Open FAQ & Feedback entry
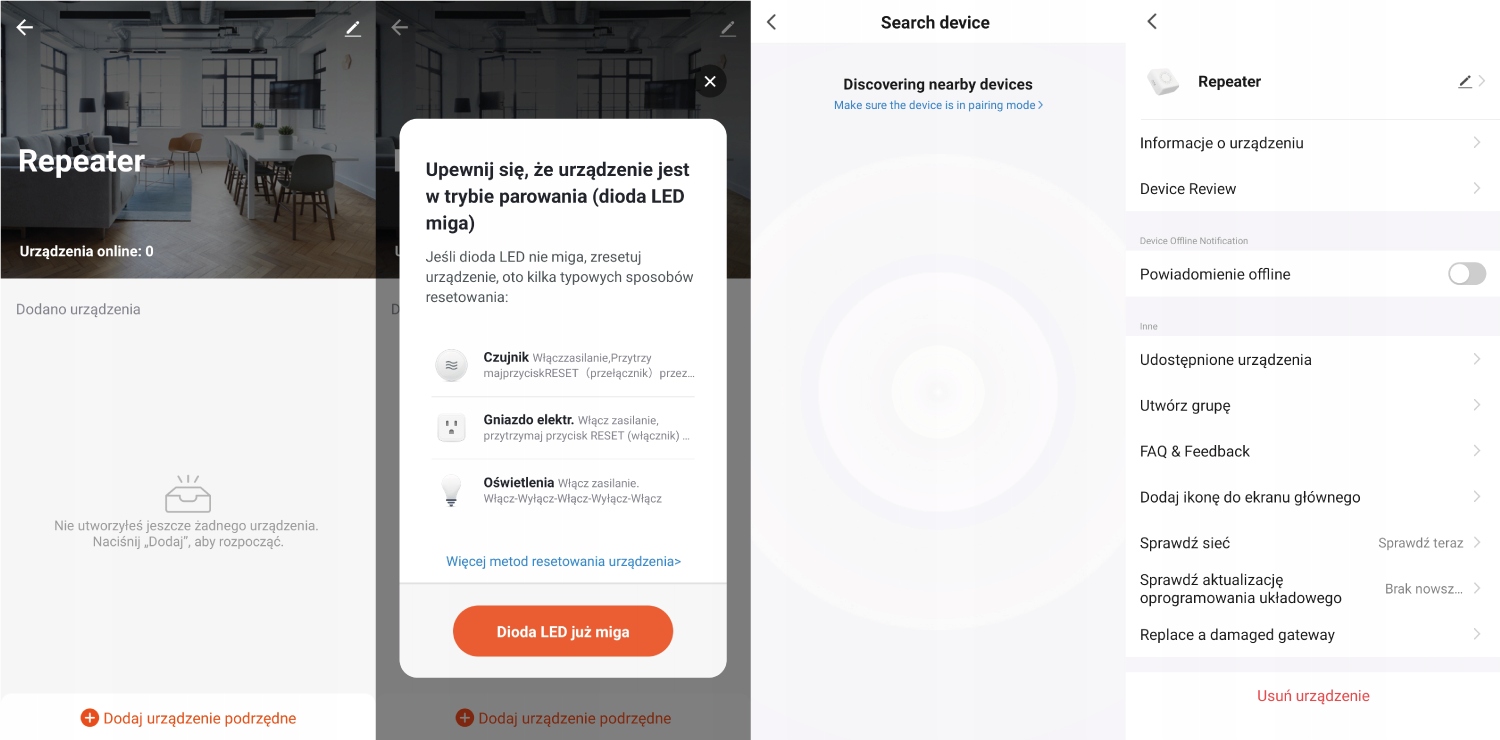Image resolution: width=1500 pixels, height=740 pixels. pyautogui.click(x=1313, y=451)
